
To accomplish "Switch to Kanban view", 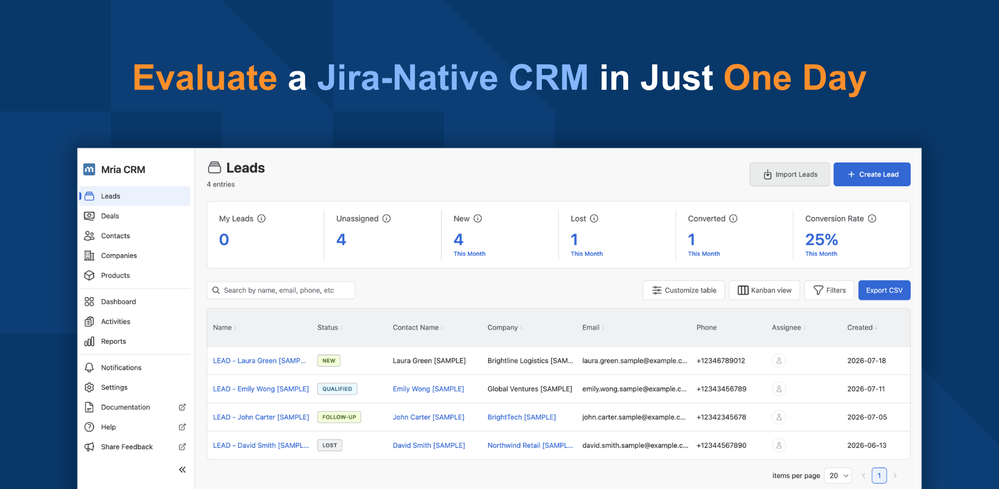I will coord(764,290).
